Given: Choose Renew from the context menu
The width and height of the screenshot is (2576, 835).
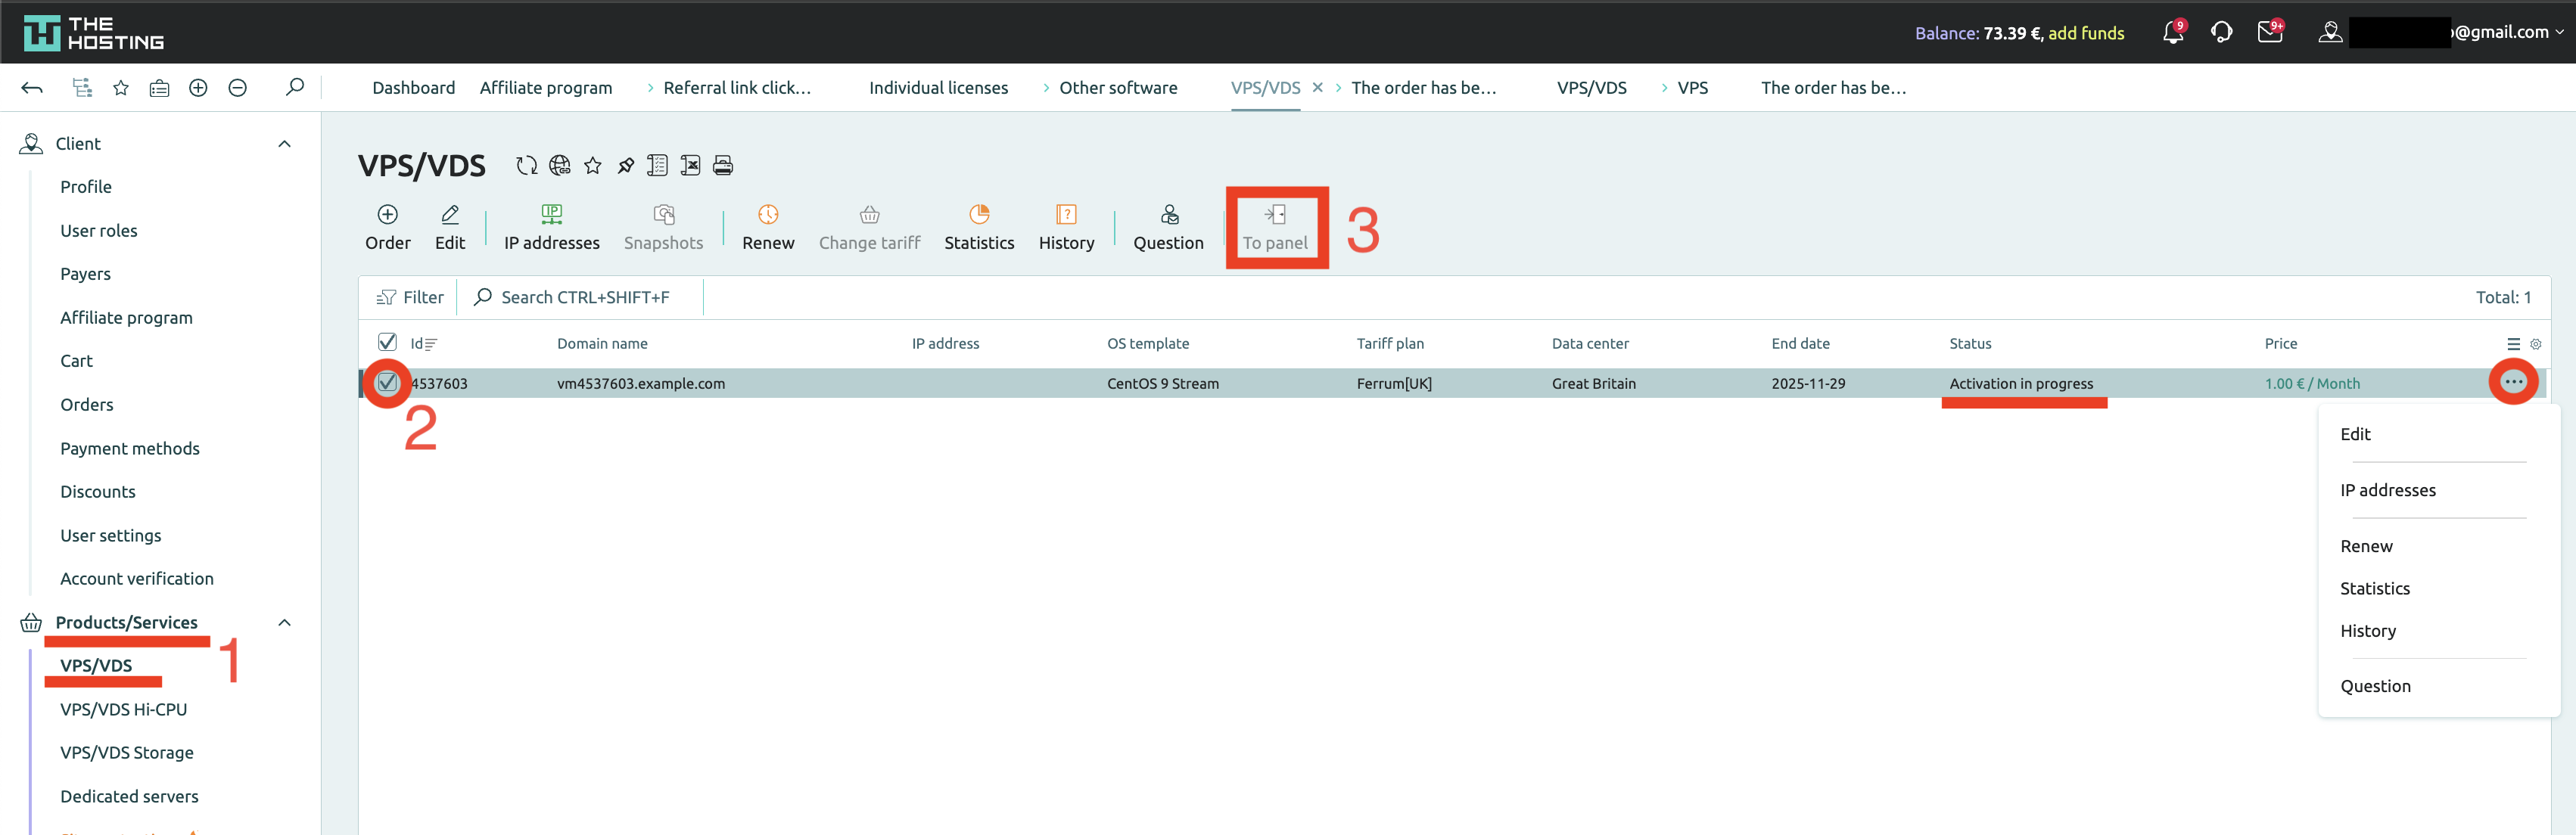Looking at the screenshot, I should pos(2366,546).
